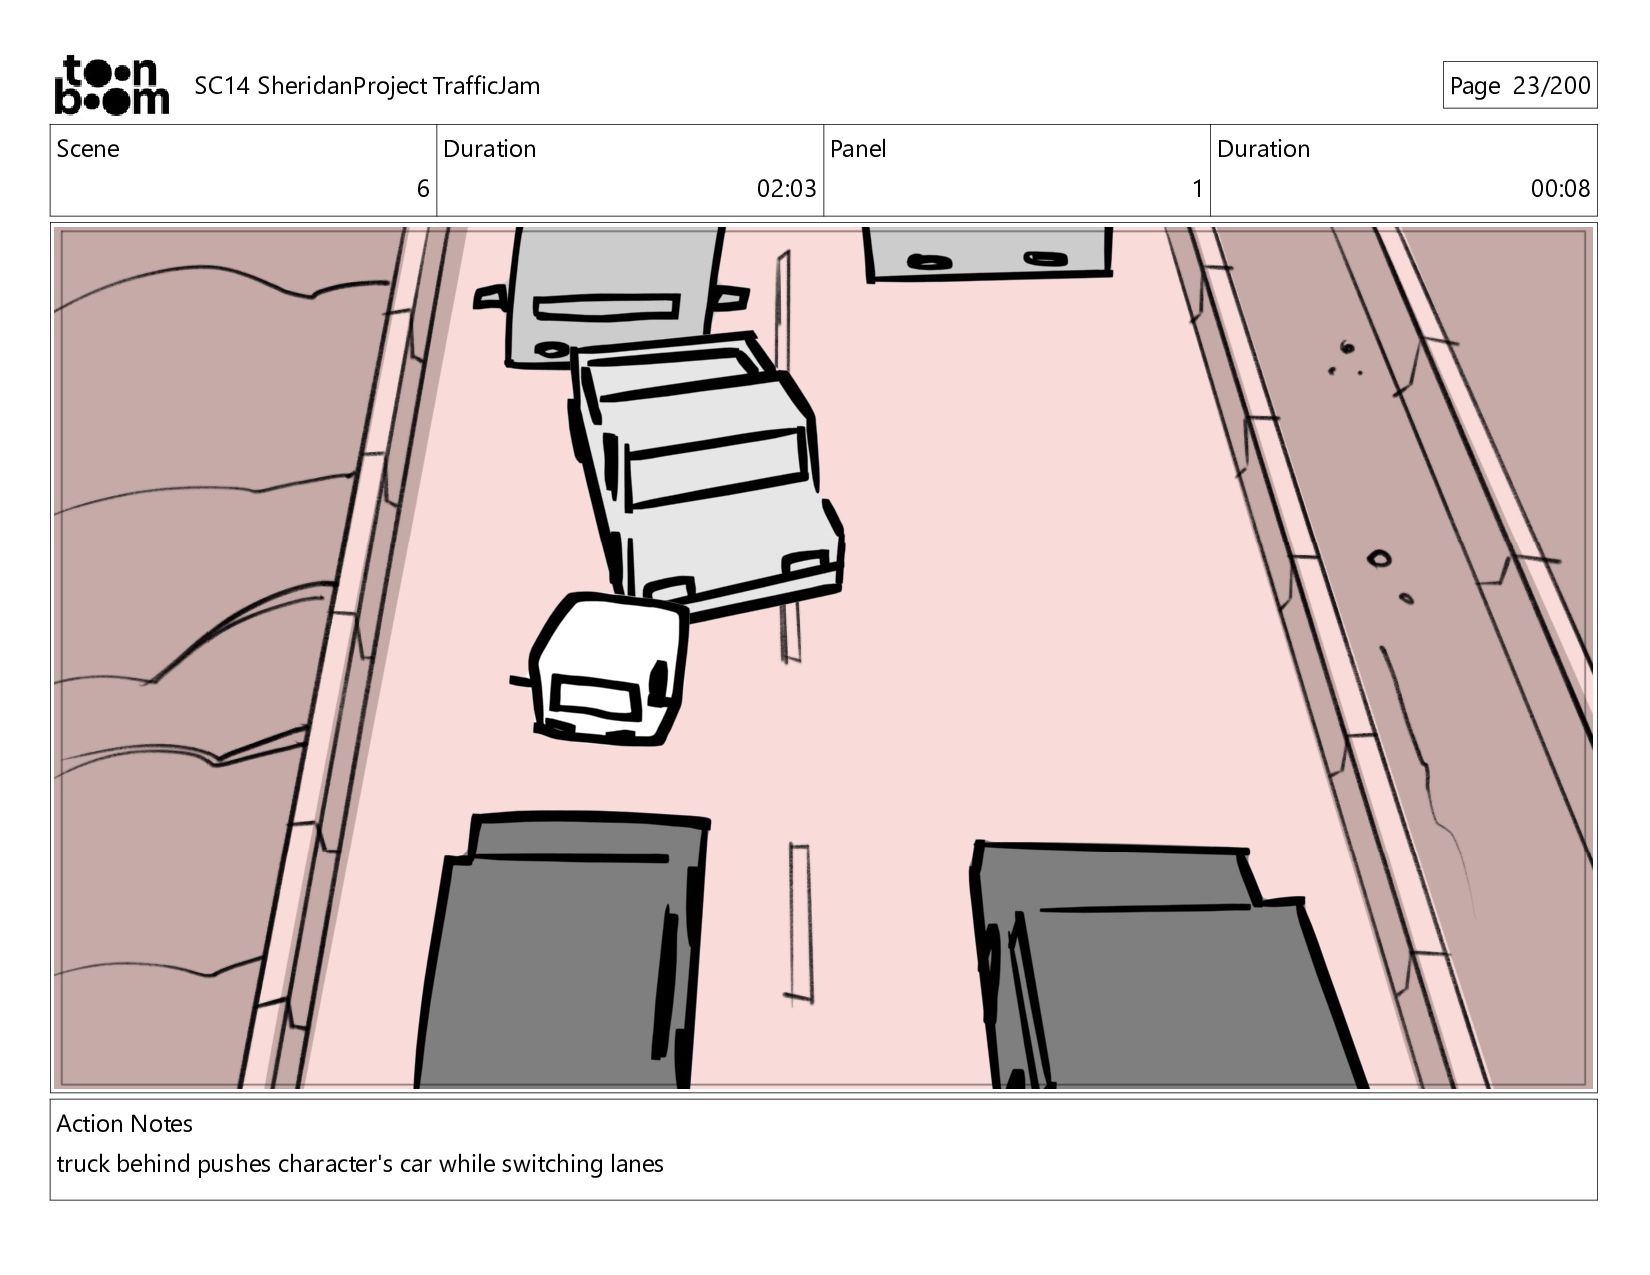Click the scene duration value '02:03'

tap(786, 189)
